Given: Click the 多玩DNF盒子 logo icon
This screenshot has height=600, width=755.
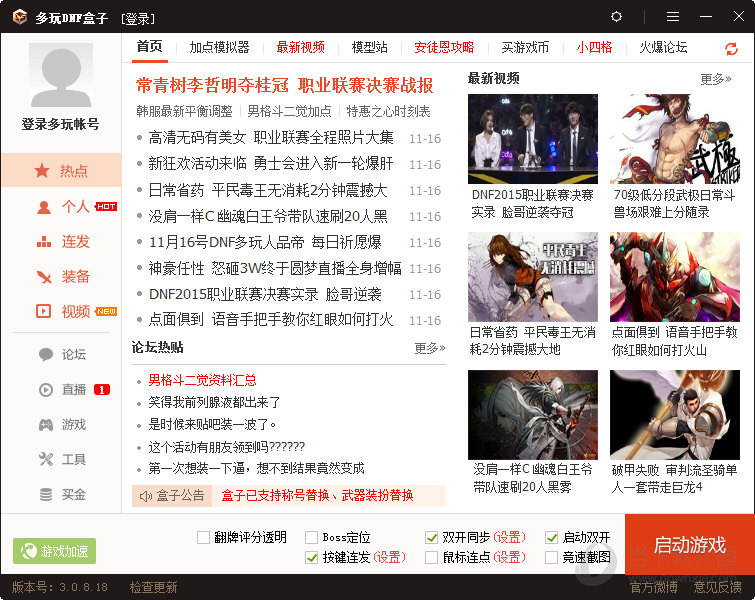Looking at the screenshot, I should click(20, 17).
